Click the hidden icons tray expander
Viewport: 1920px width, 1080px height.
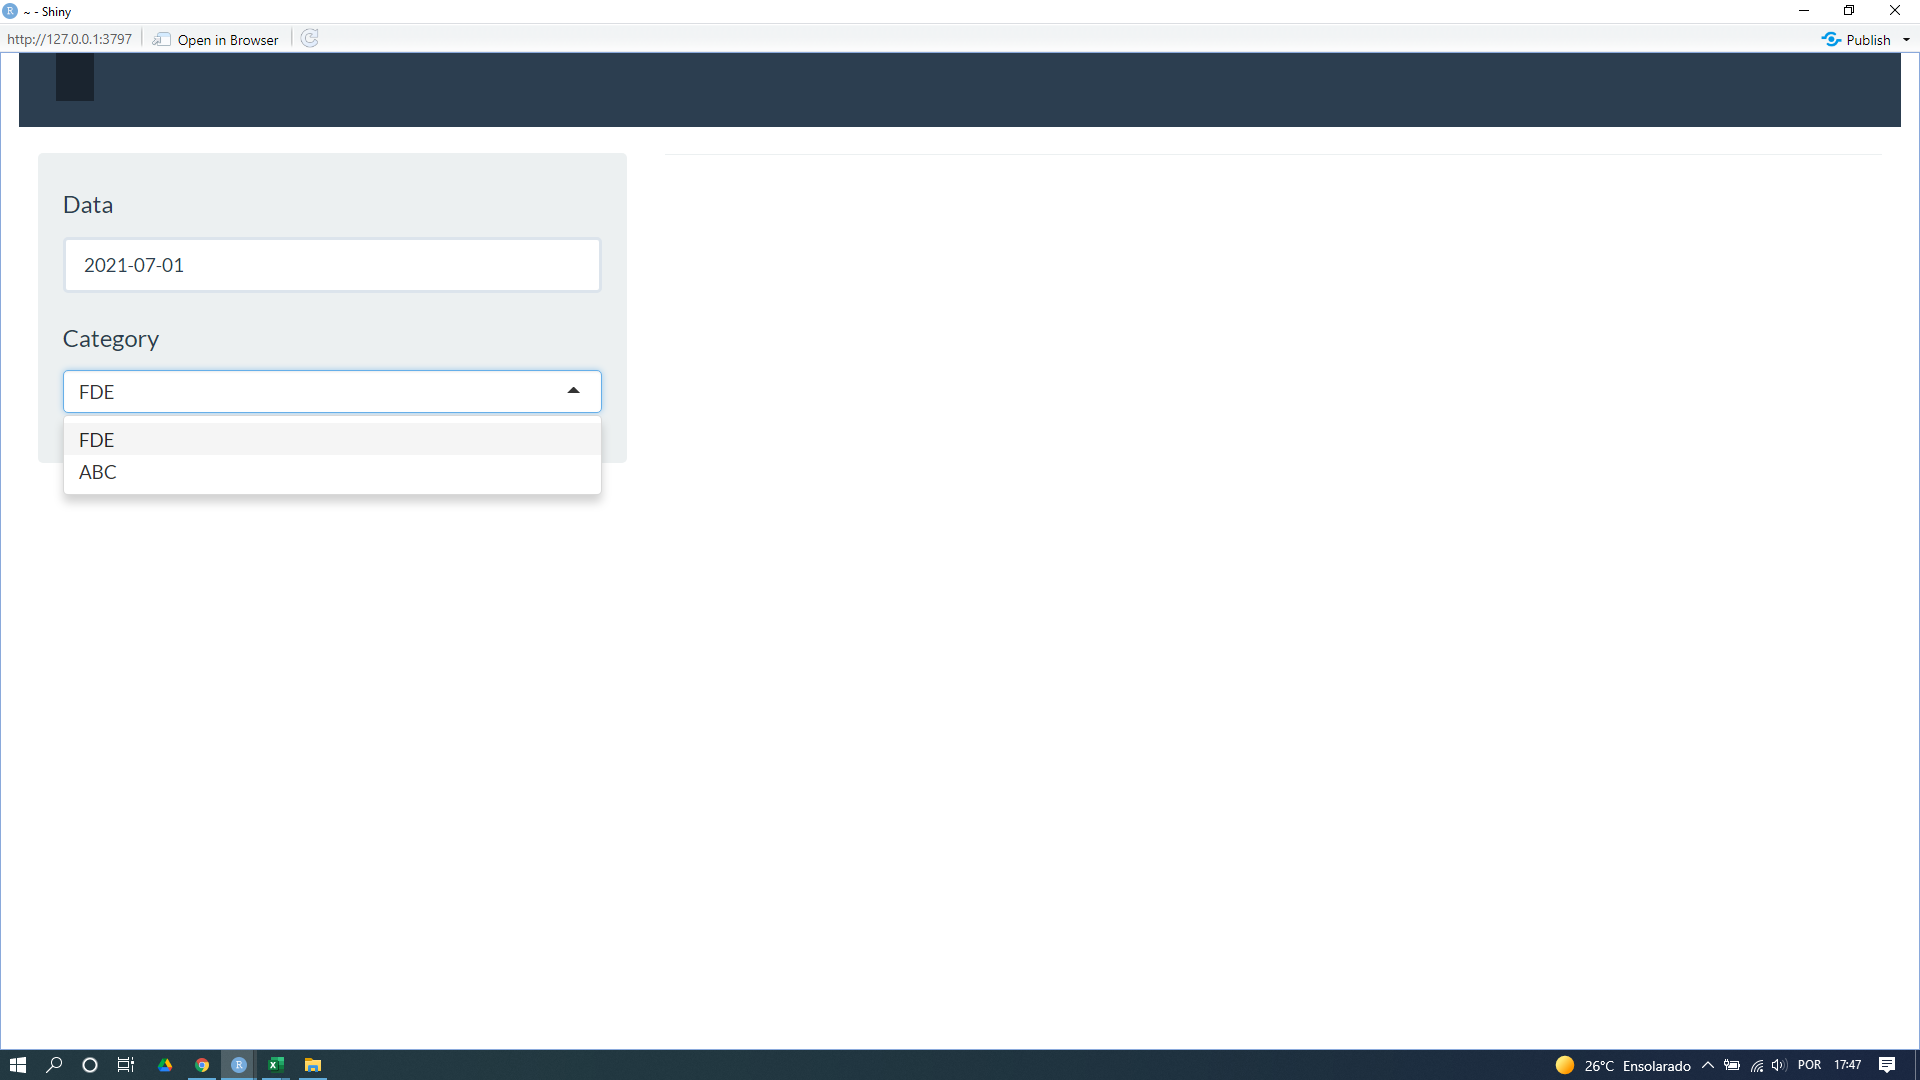pyautogui.click(x=1706, y=1064)
